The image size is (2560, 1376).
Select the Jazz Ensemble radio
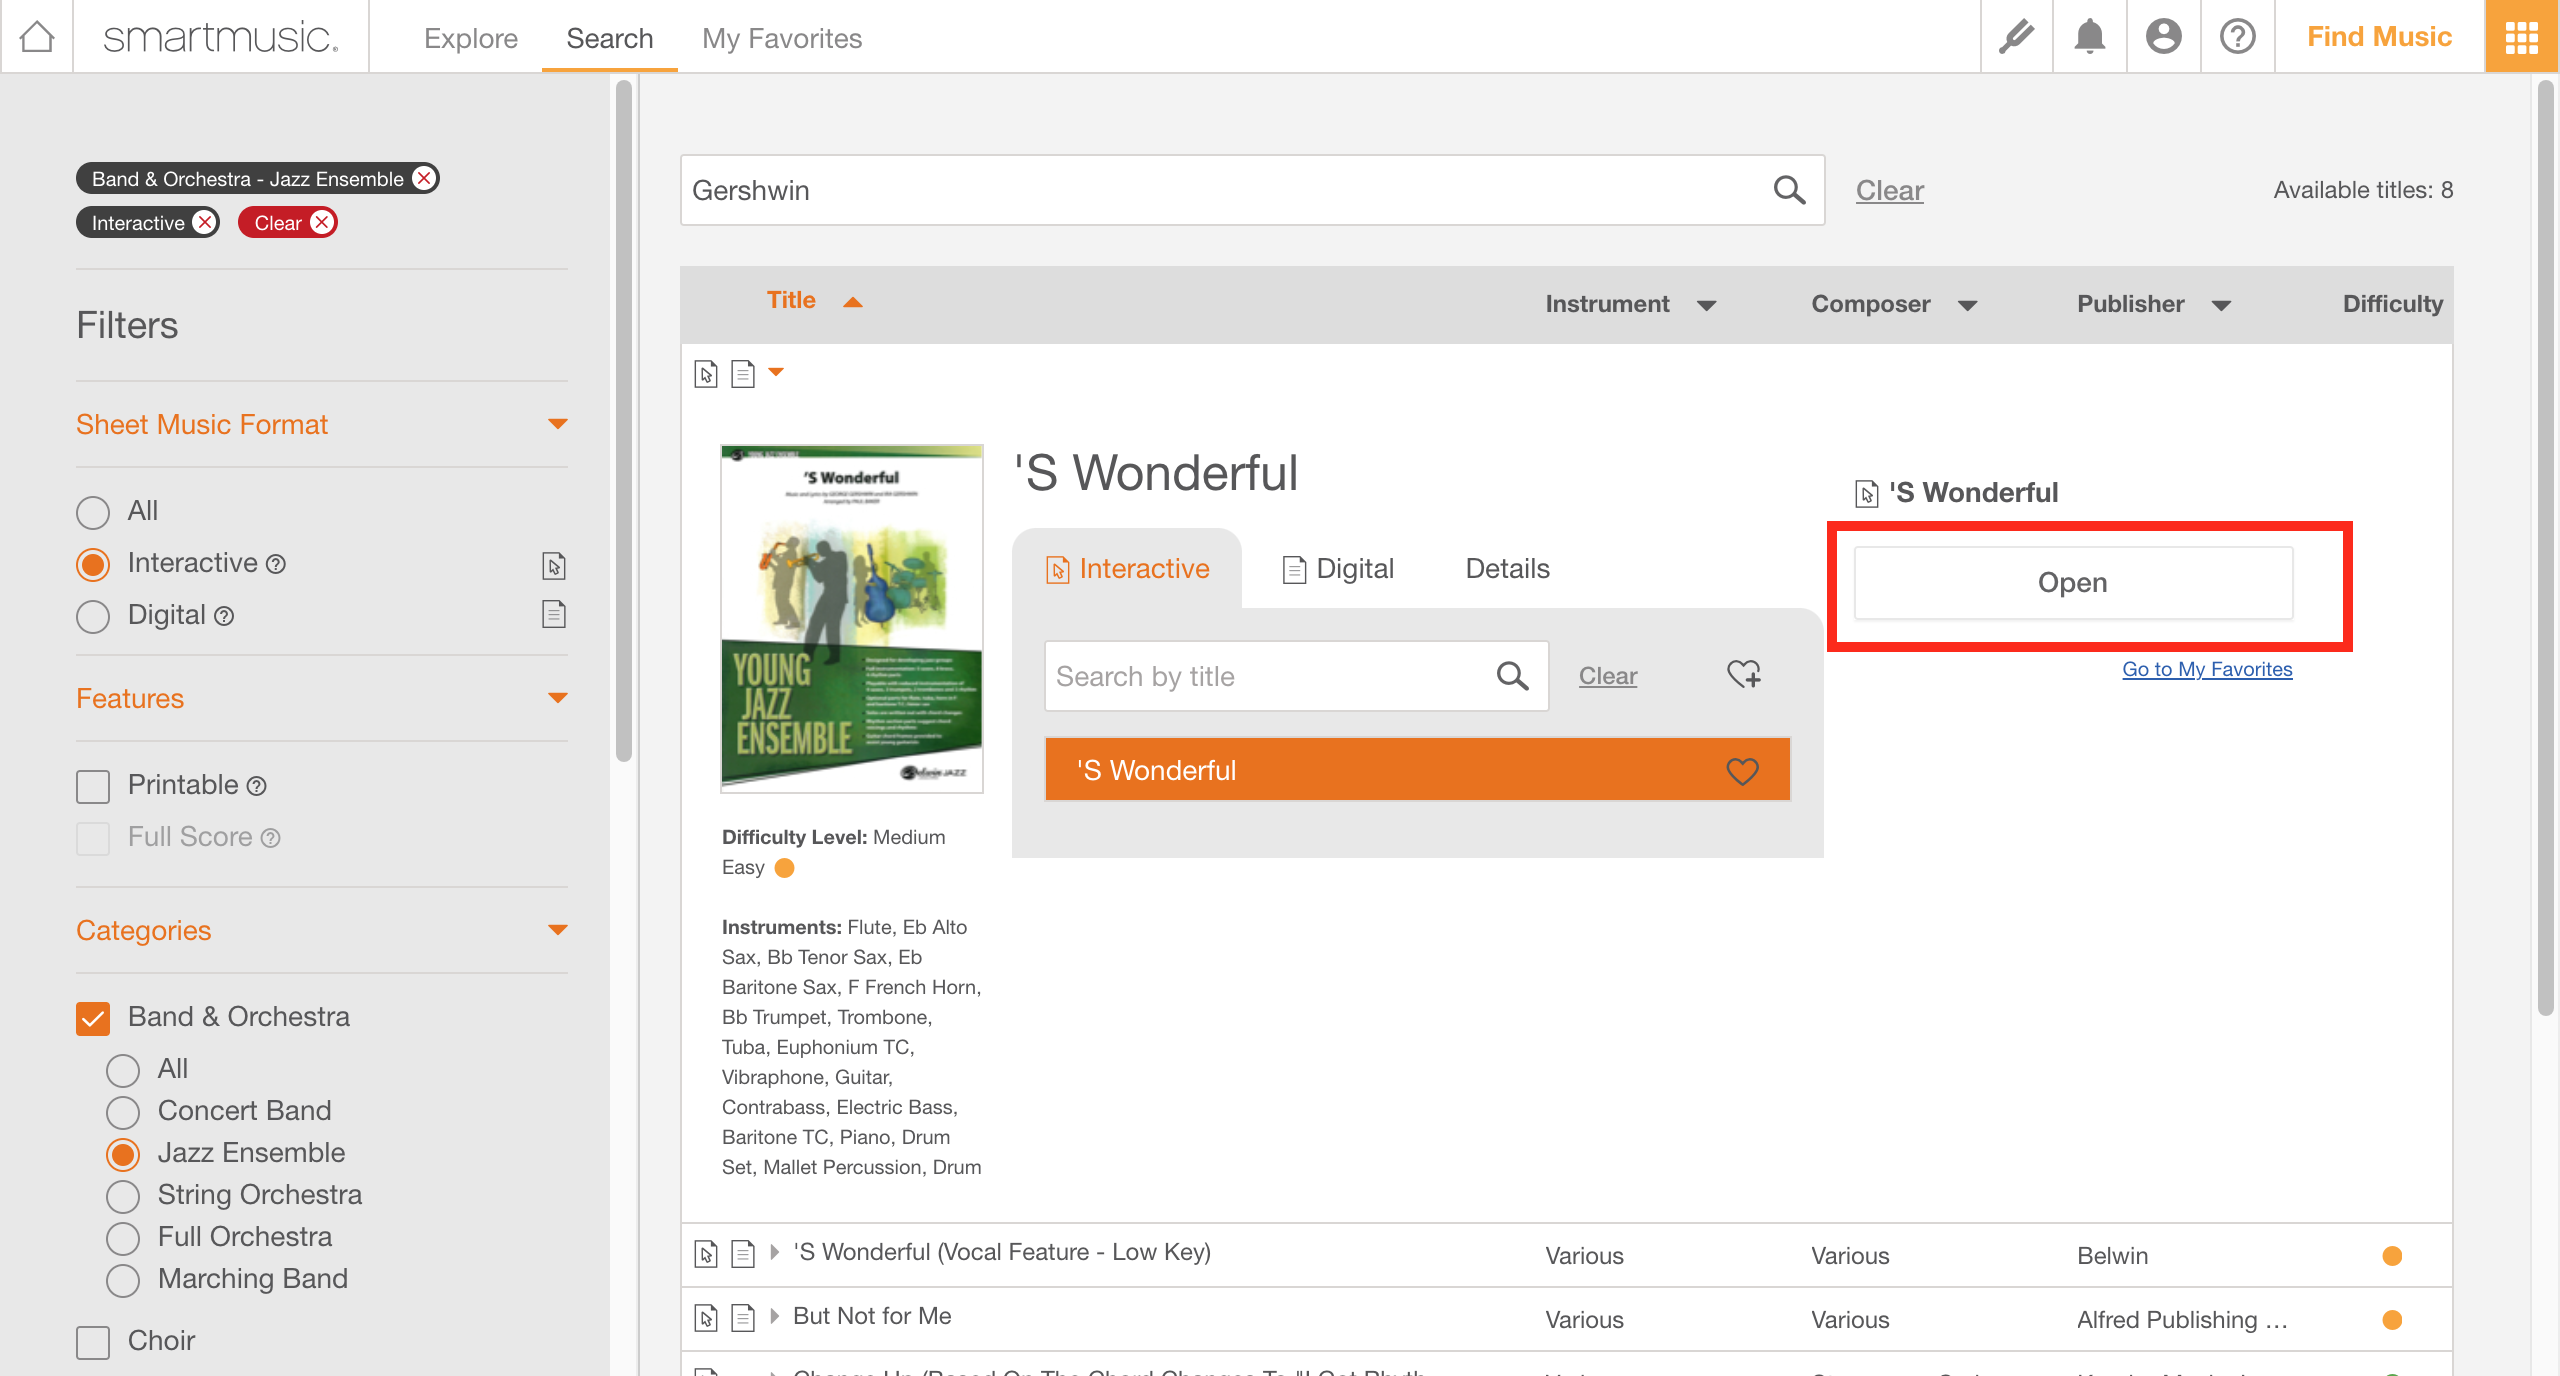[123, 1154]
